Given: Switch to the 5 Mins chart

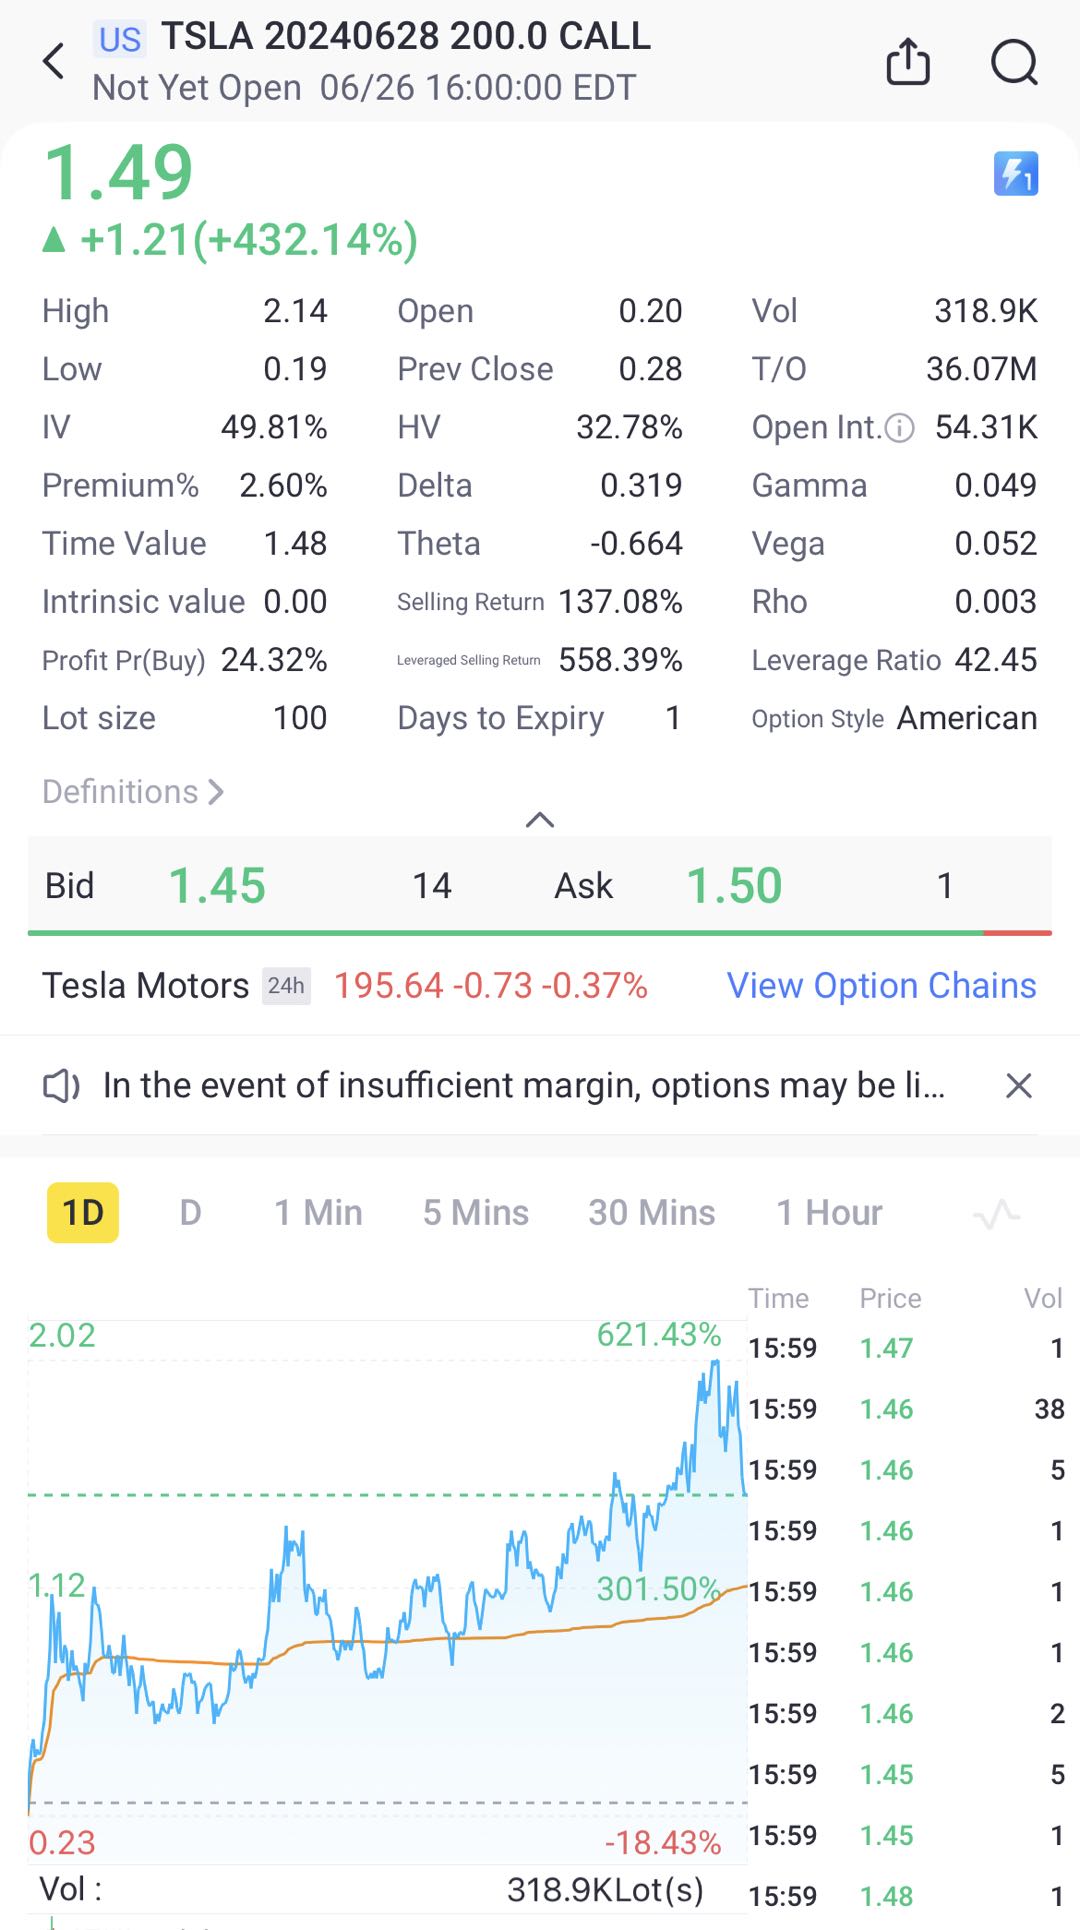Looking at the screenshot, I should [x=475, y=1213].
